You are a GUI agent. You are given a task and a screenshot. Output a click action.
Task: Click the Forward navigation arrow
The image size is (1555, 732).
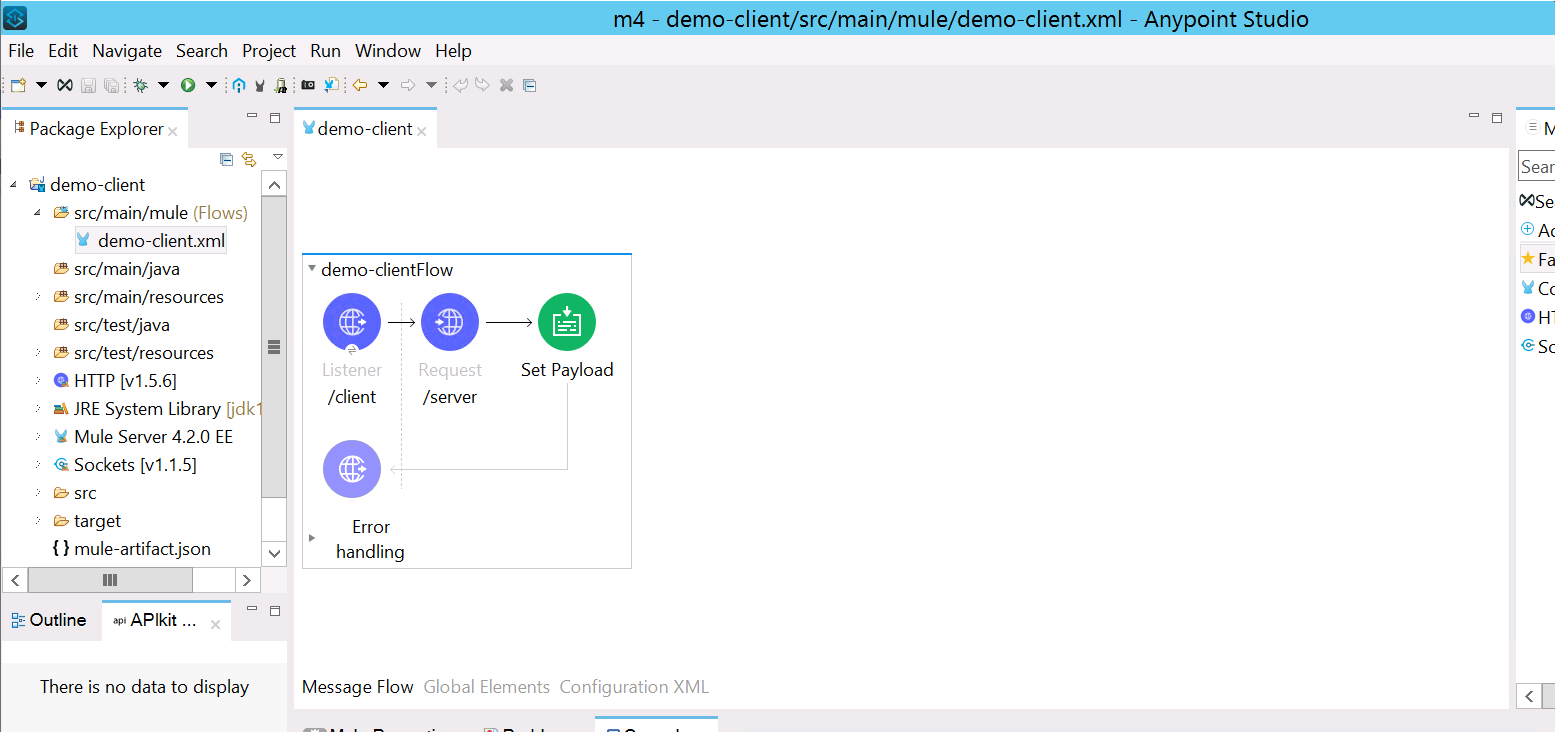coord(408,86)
